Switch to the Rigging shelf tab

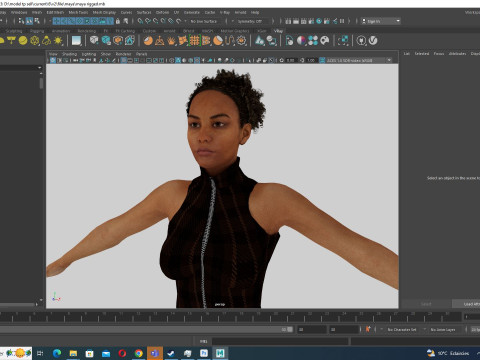pyautogui.click(x=37, y=31)
